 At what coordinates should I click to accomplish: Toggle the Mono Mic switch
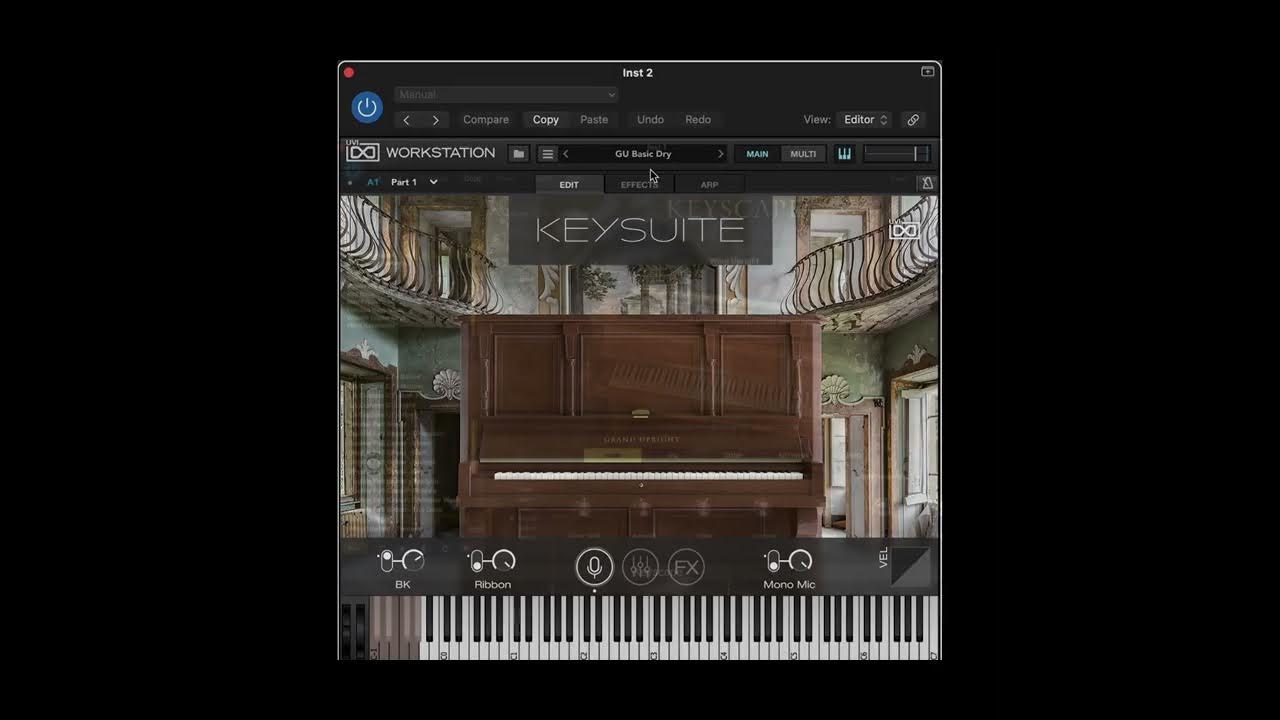772,561
